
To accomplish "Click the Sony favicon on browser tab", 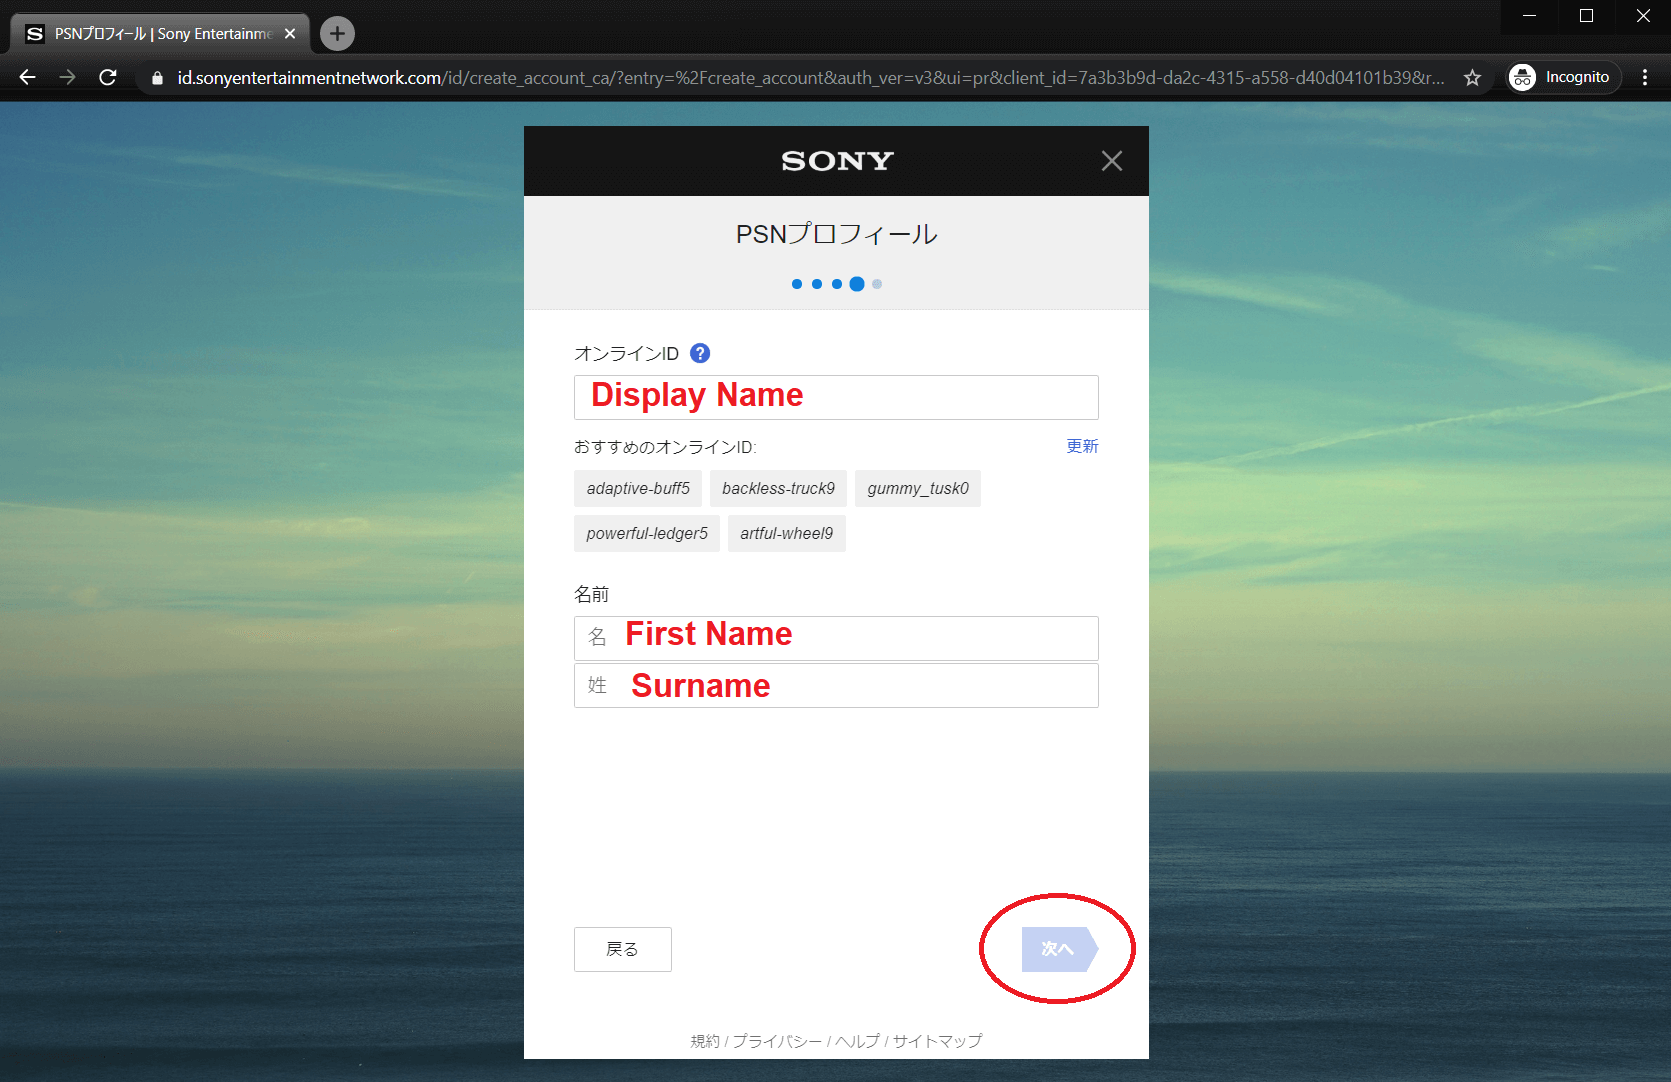I will pyautogui.click(x=35, y=33).
